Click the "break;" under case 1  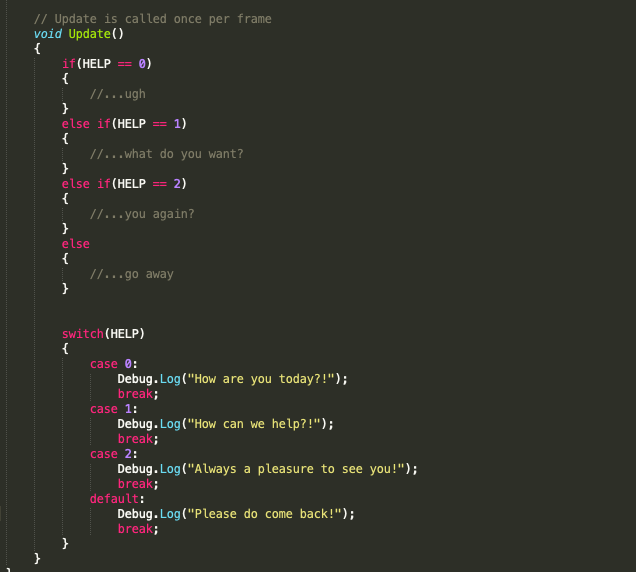pyautogui.click(x=138, y=439)
